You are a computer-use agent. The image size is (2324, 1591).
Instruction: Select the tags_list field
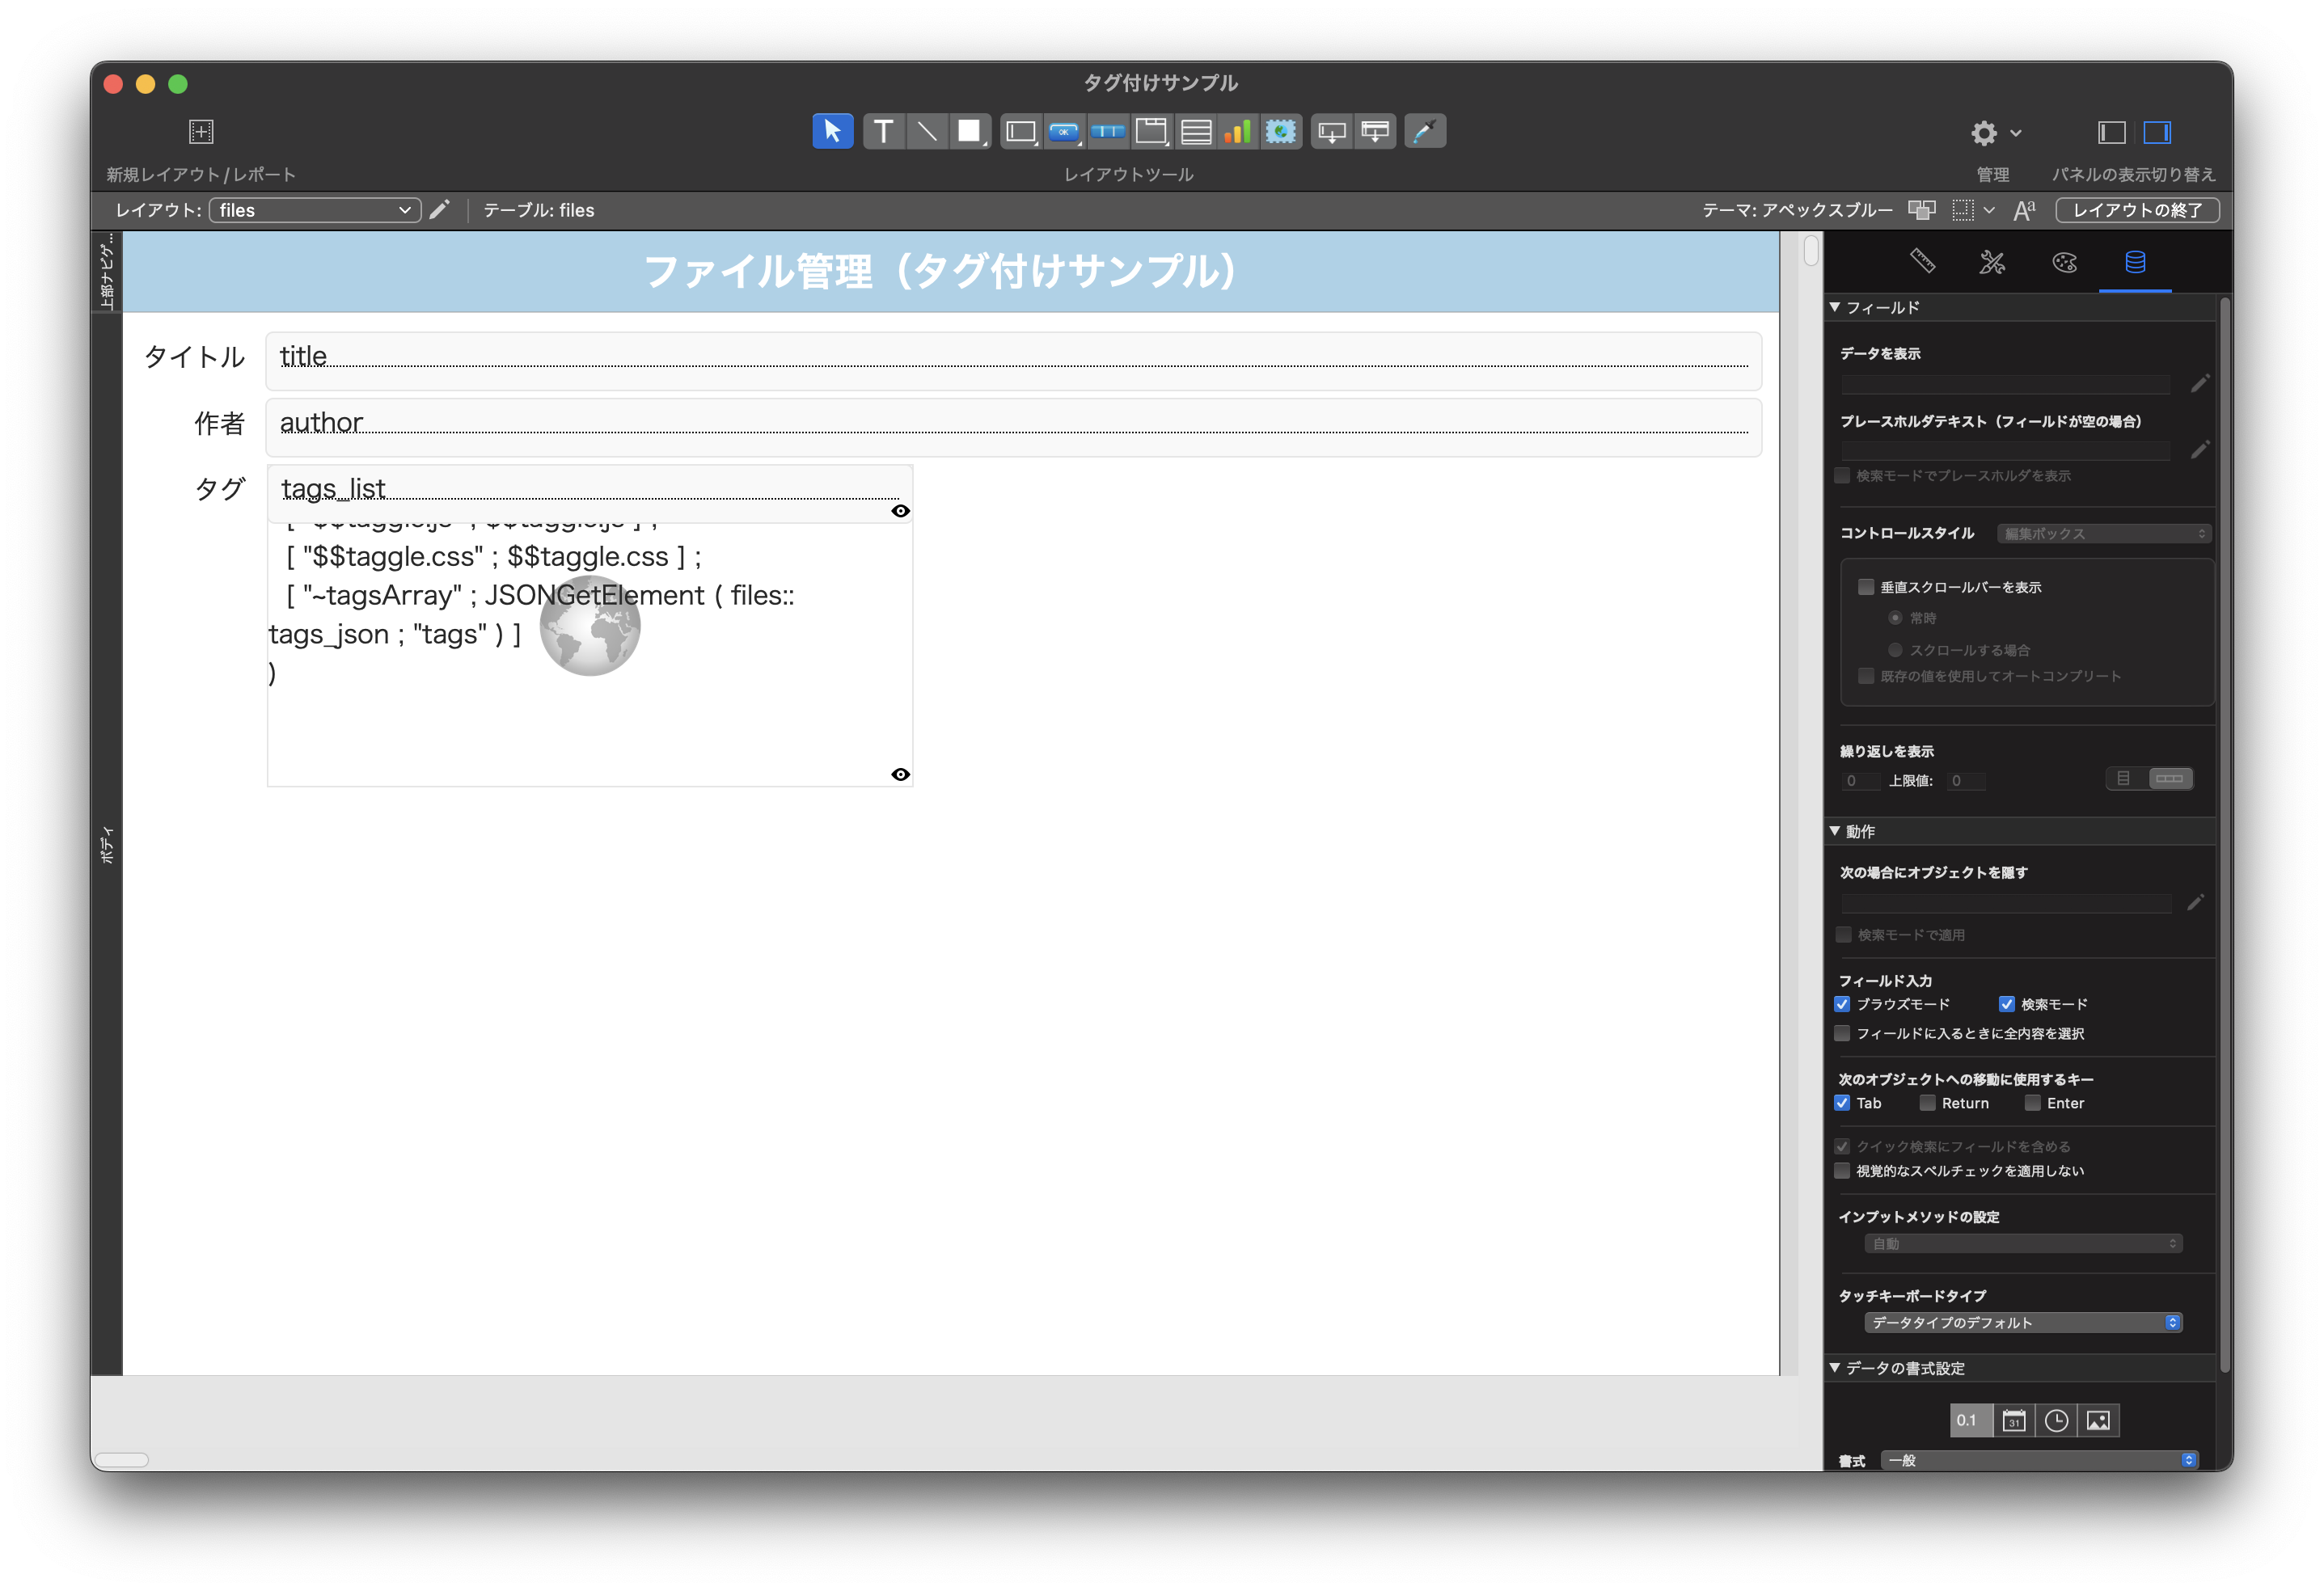click(589, 493)
